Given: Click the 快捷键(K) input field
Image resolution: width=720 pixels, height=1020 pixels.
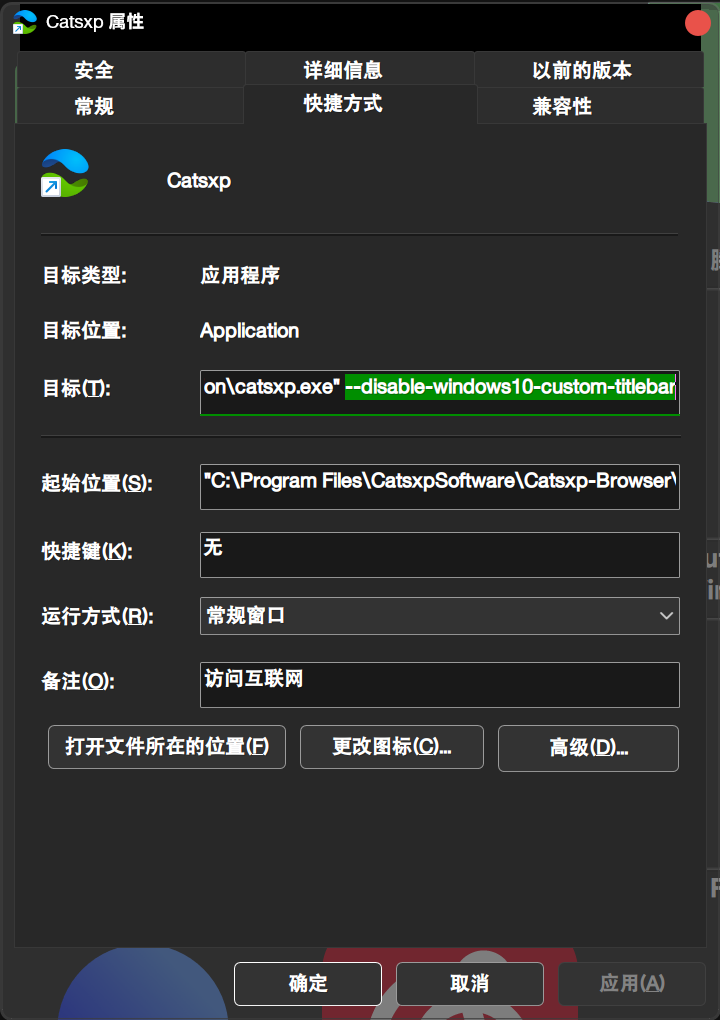Looking at the screenshot, I should click(x=440, y=555).
